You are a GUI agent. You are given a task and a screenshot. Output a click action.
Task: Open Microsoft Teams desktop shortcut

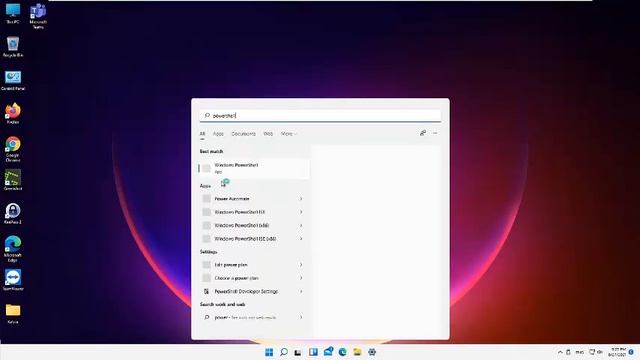[x=38, y=16]
